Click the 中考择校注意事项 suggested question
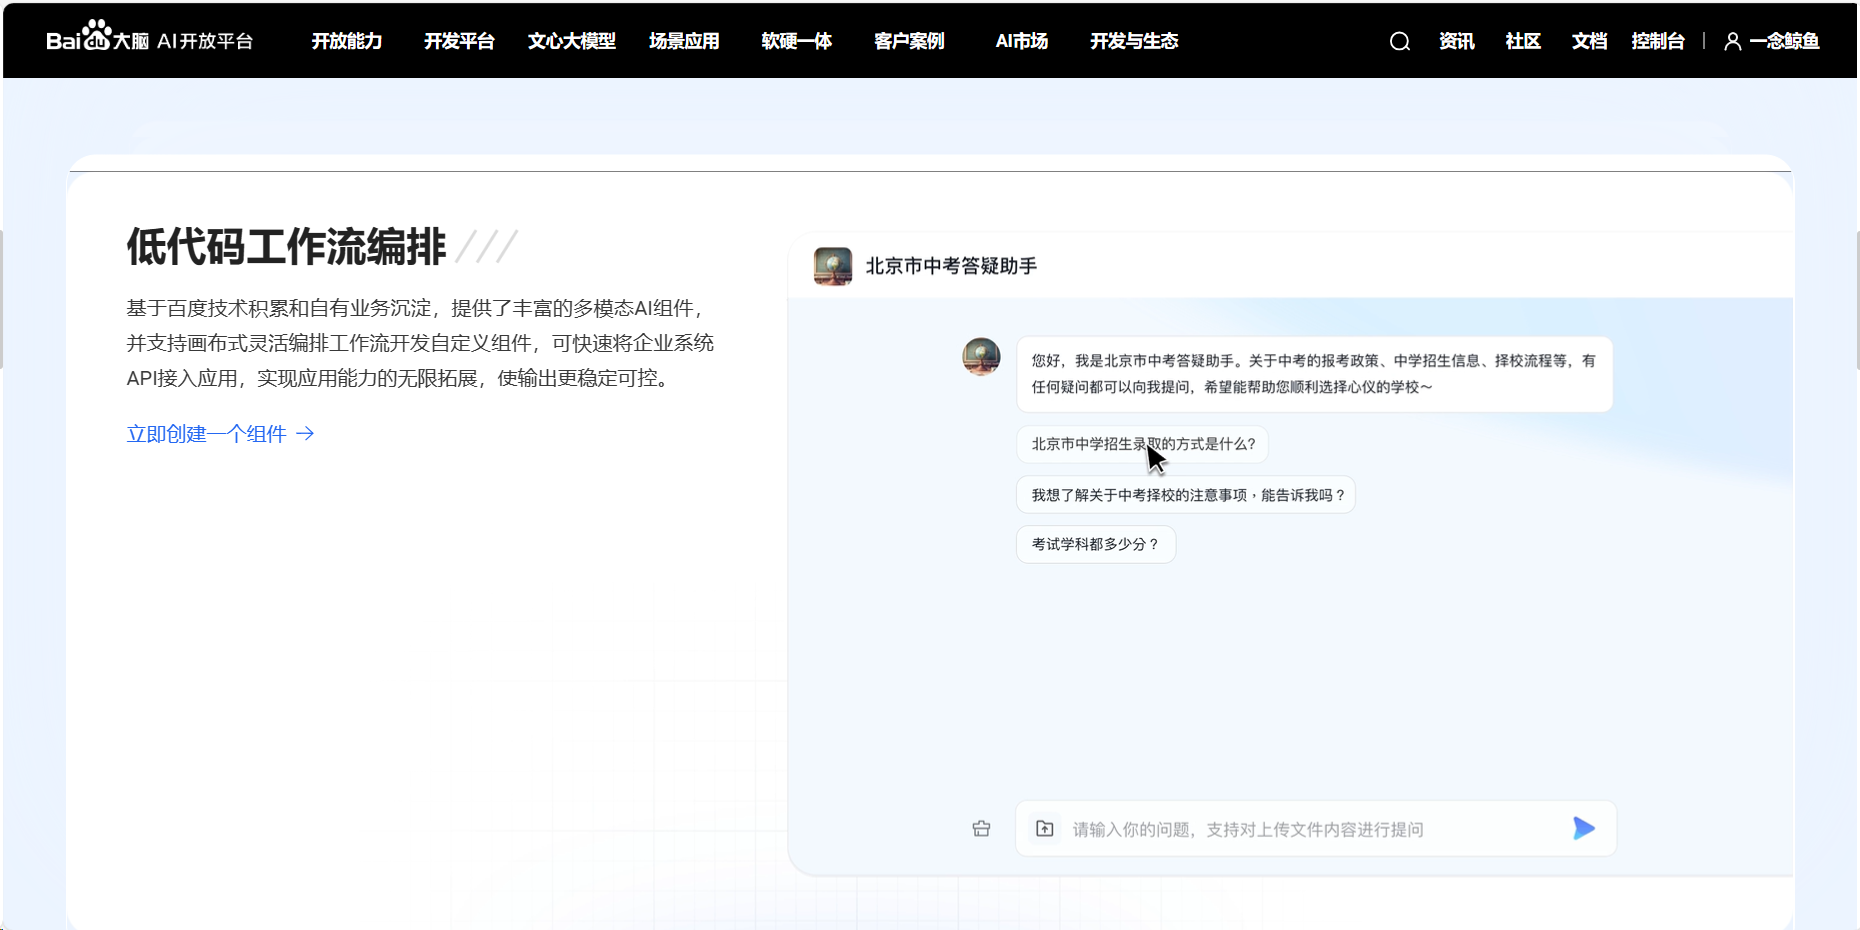1860x930 pixels. coord(1186,494)
